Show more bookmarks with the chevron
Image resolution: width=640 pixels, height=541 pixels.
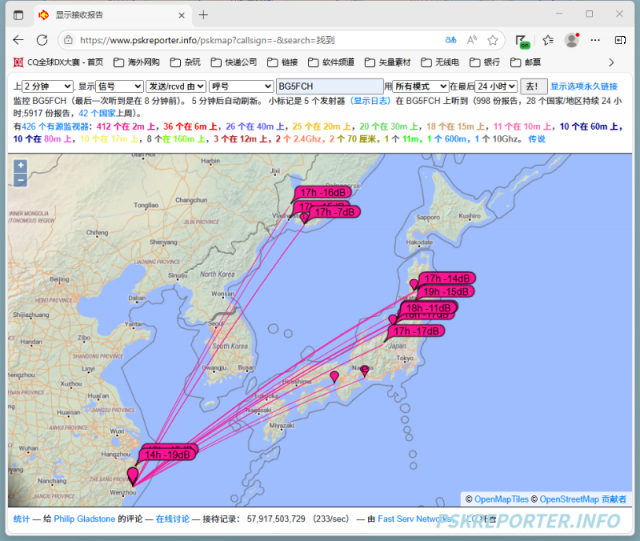click(x=611, y=62)
